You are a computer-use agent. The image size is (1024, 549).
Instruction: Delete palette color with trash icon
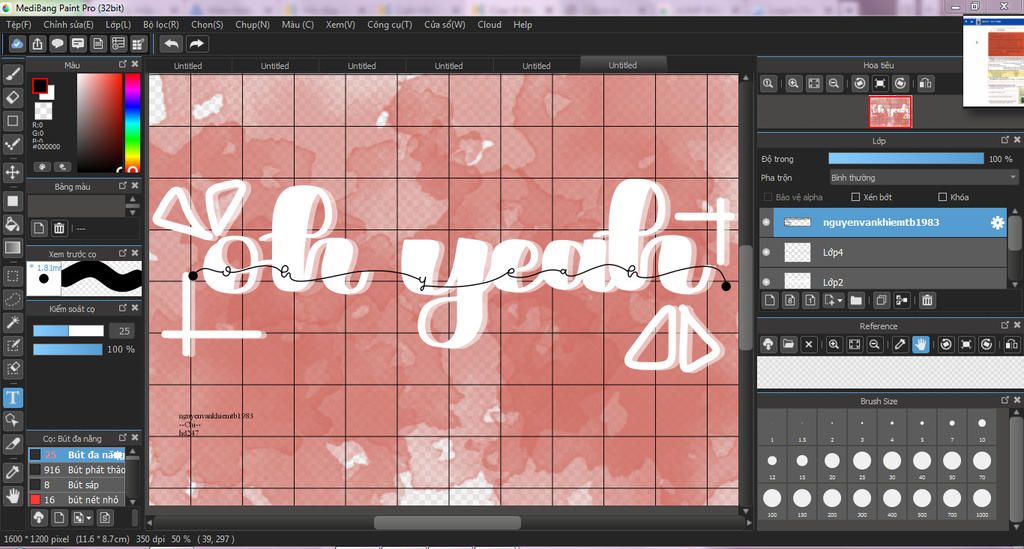pos(59,228)
